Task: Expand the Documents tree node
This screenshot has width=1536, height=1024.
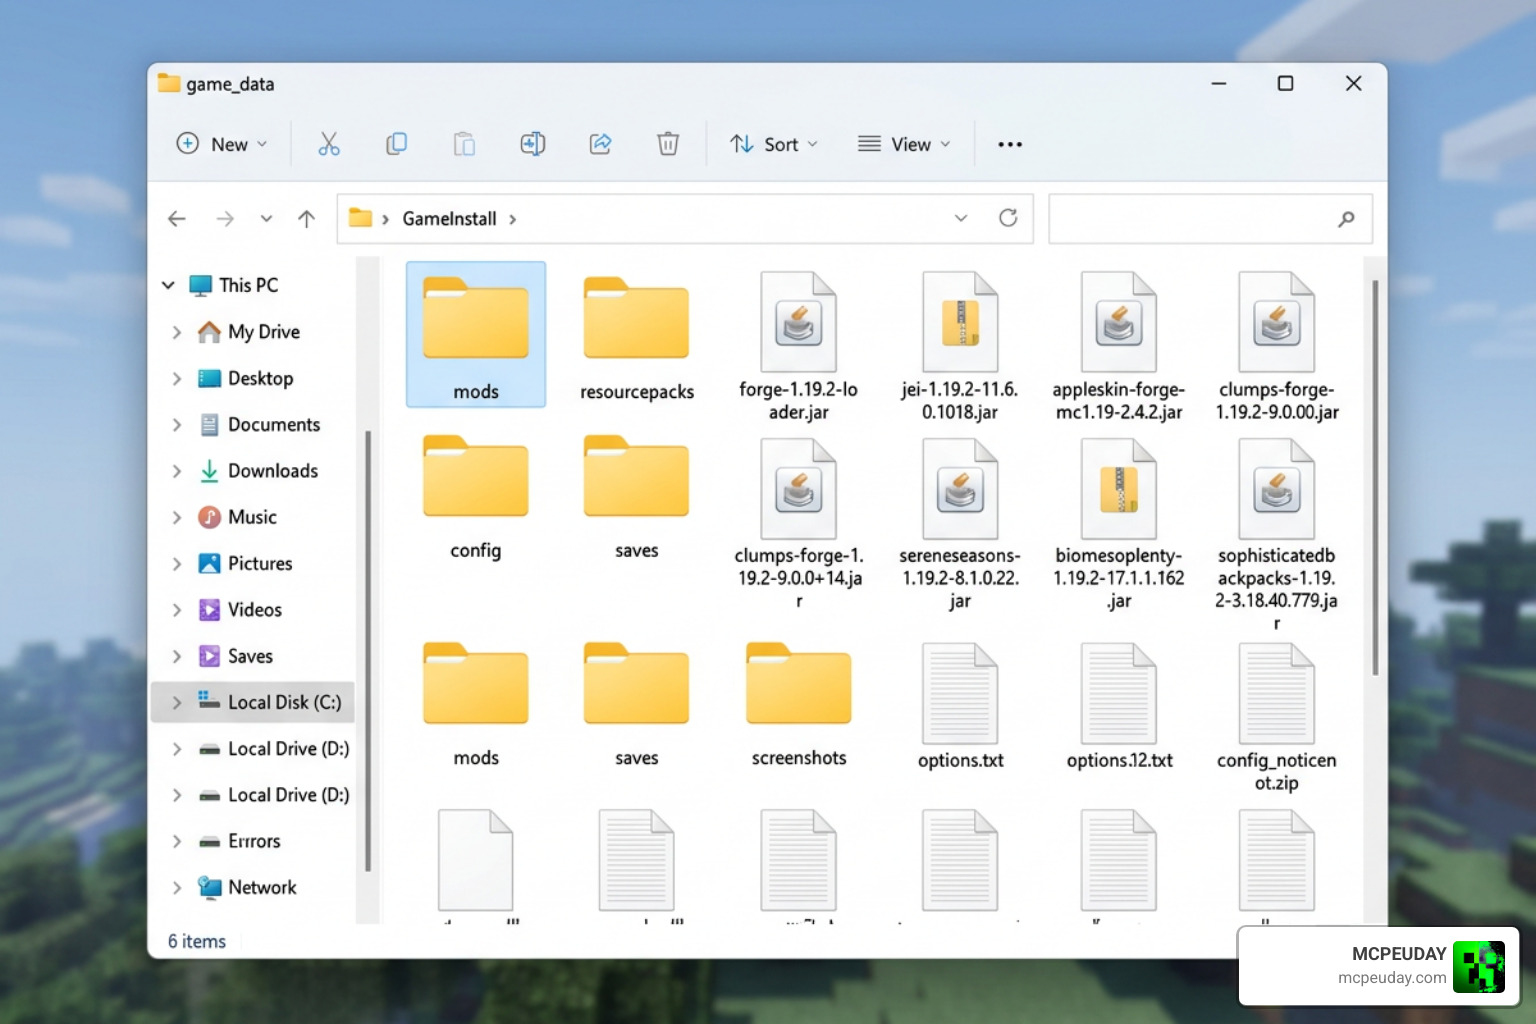Action: [x=177, y=424]
